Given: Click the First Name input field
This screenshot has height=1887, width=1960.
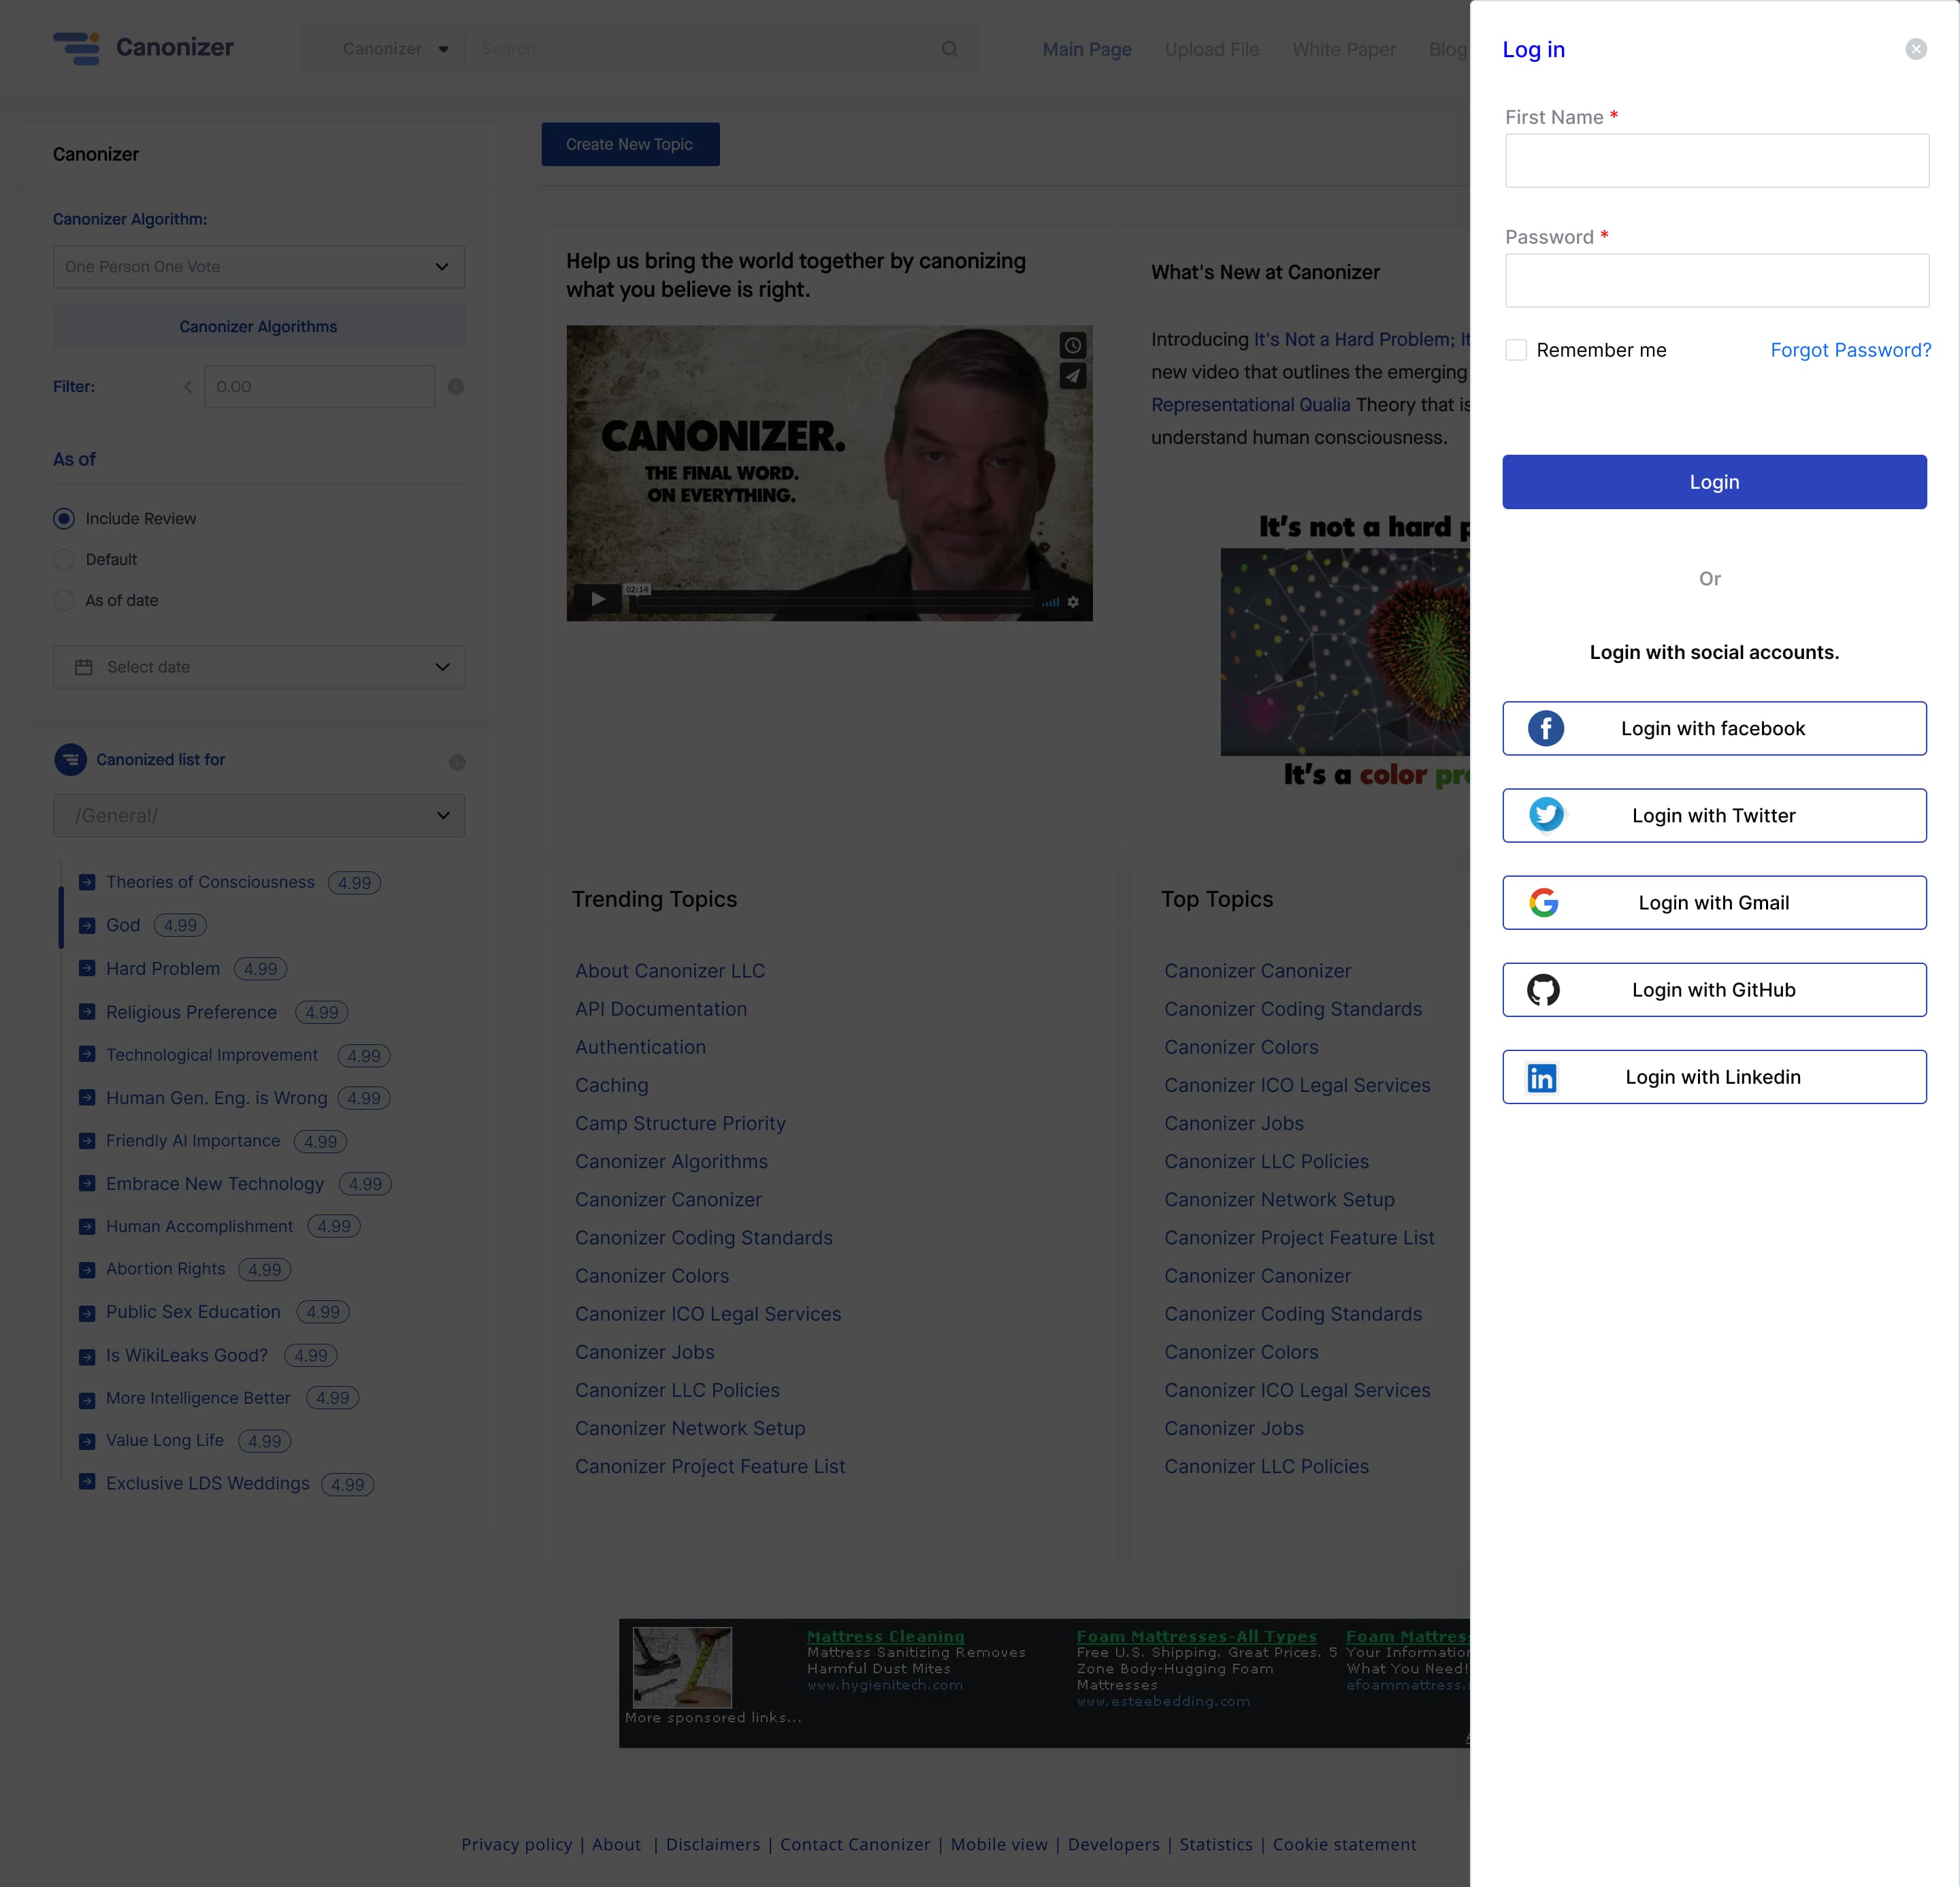Looking at the screenshot, I should coord(1716,161).
